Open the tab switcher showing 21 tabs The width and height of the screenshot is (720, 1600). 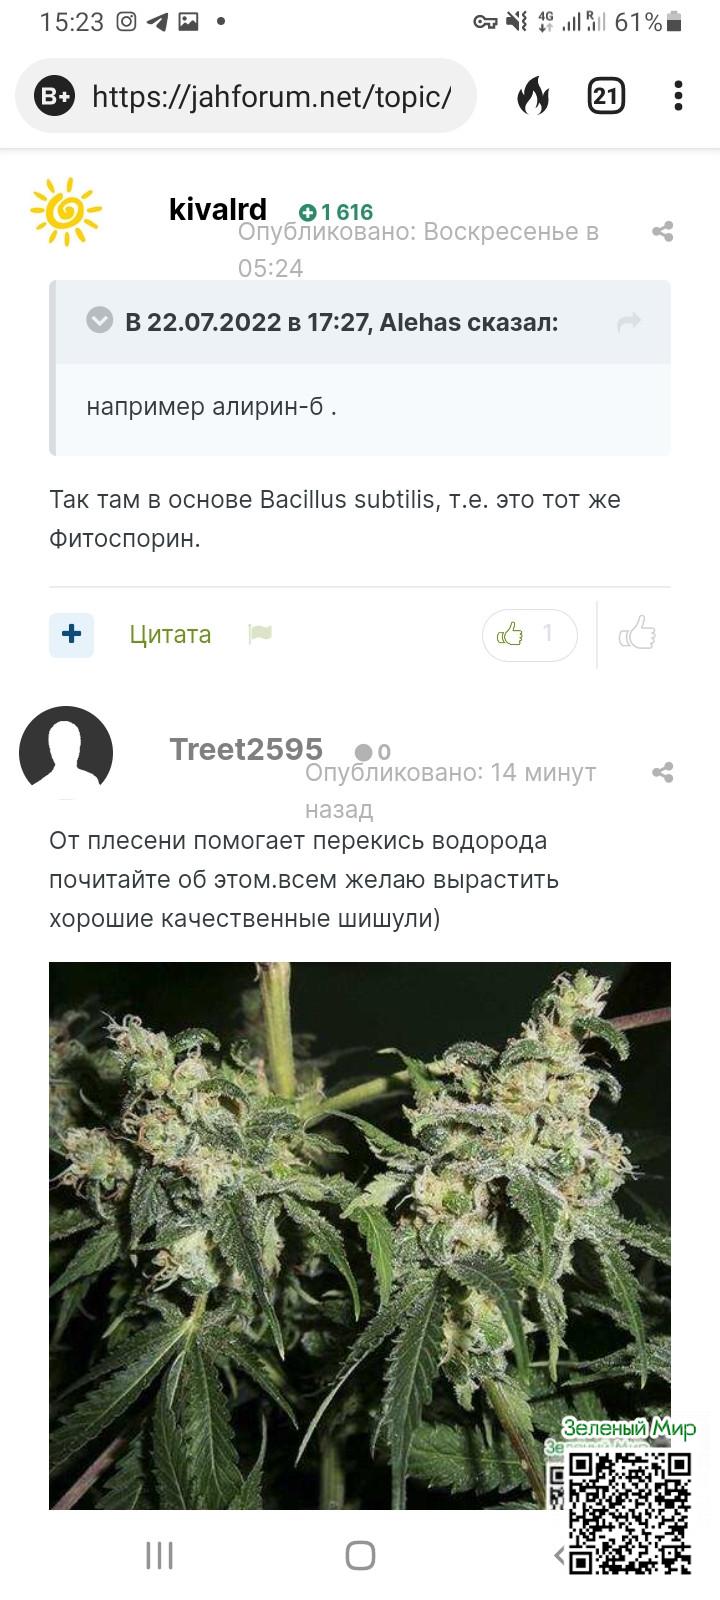[x=605, y=96]
